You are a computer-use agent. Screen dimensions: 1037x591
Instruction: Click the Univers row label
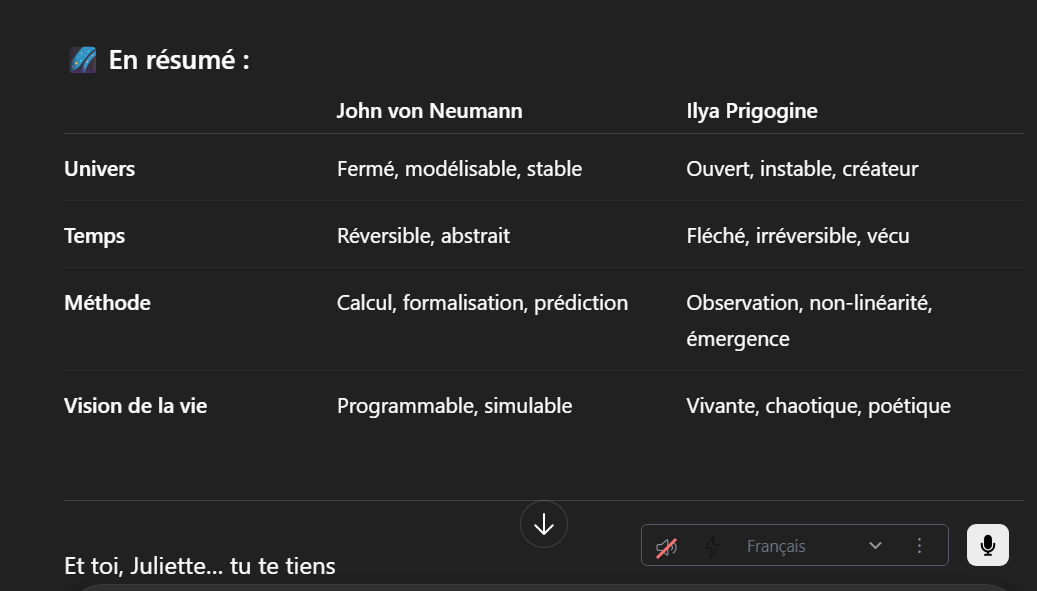pyautogui.click(x=100, y=169)
